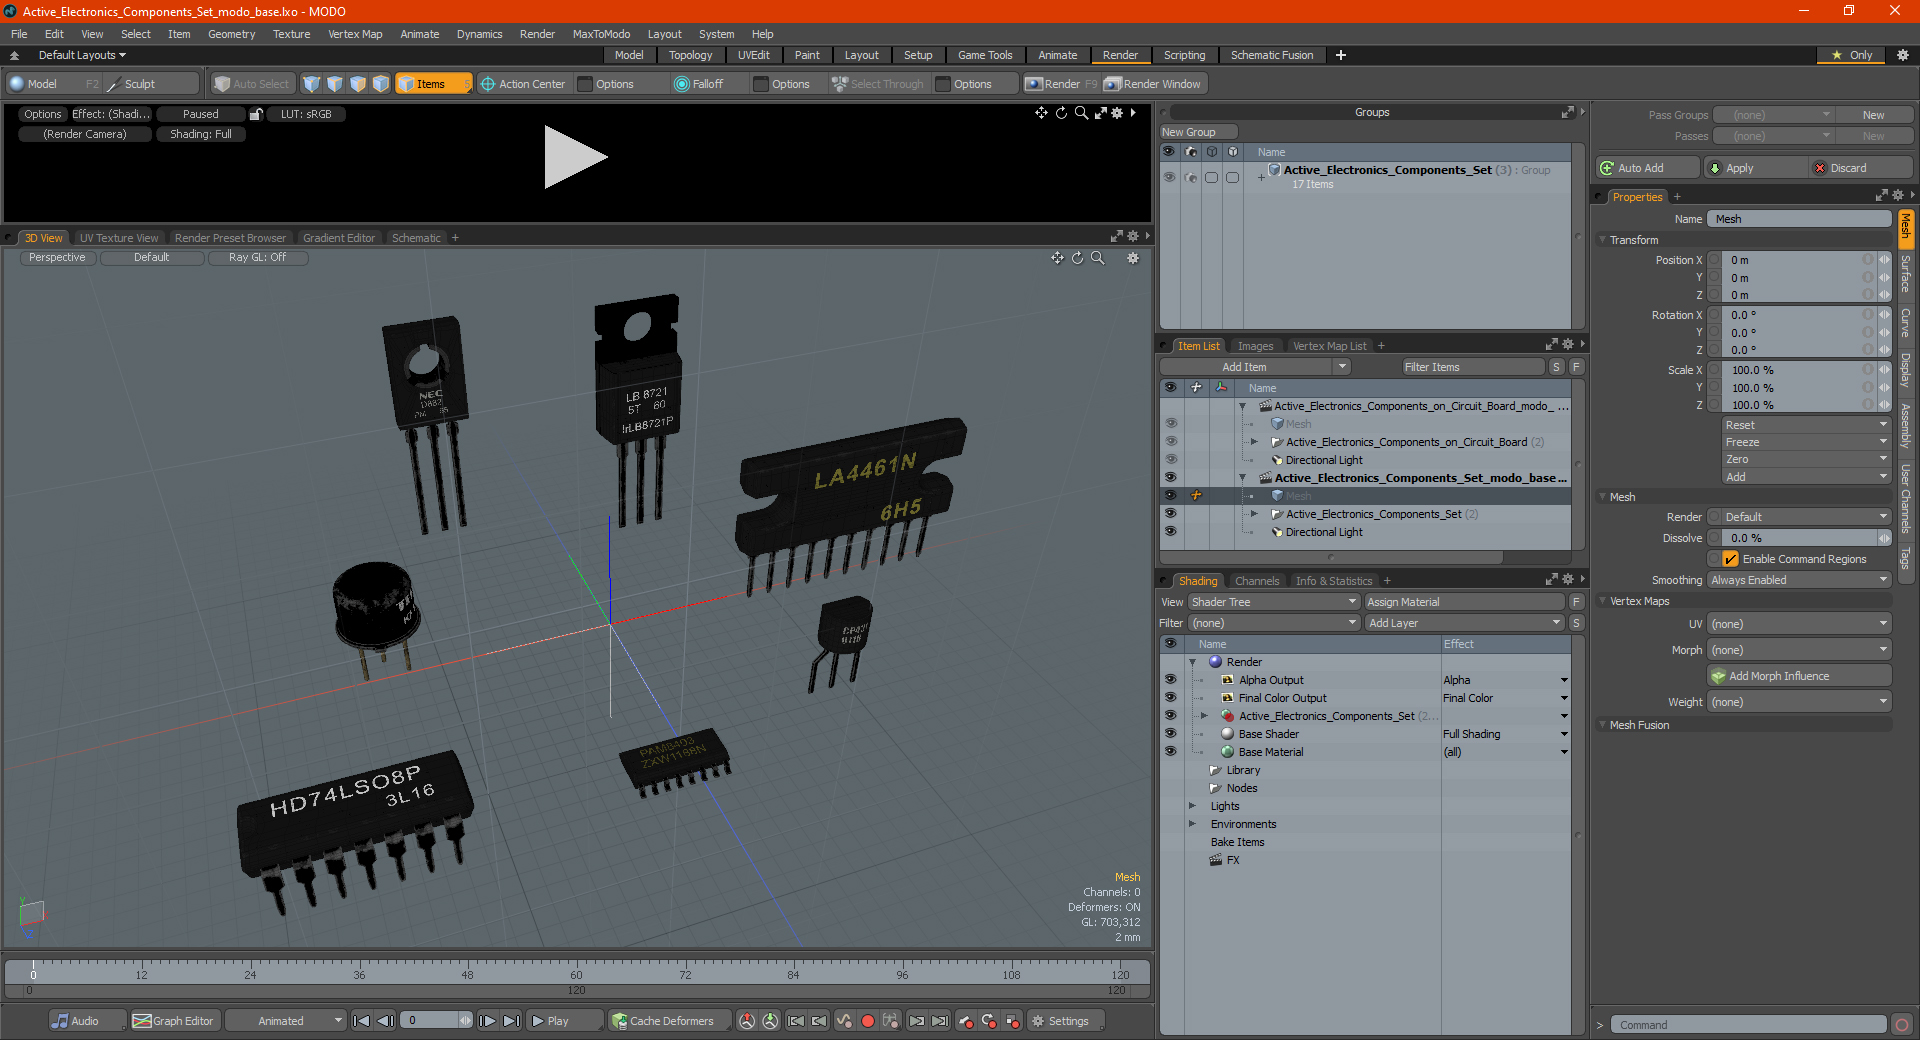Open the Add Layer dropdown

pyautogui.click(x=1464, y=623)
